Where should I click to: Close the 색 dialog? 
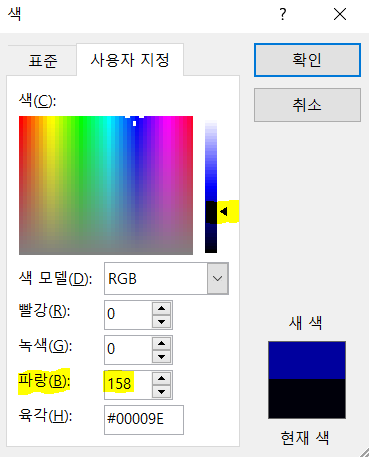point(340,14)
